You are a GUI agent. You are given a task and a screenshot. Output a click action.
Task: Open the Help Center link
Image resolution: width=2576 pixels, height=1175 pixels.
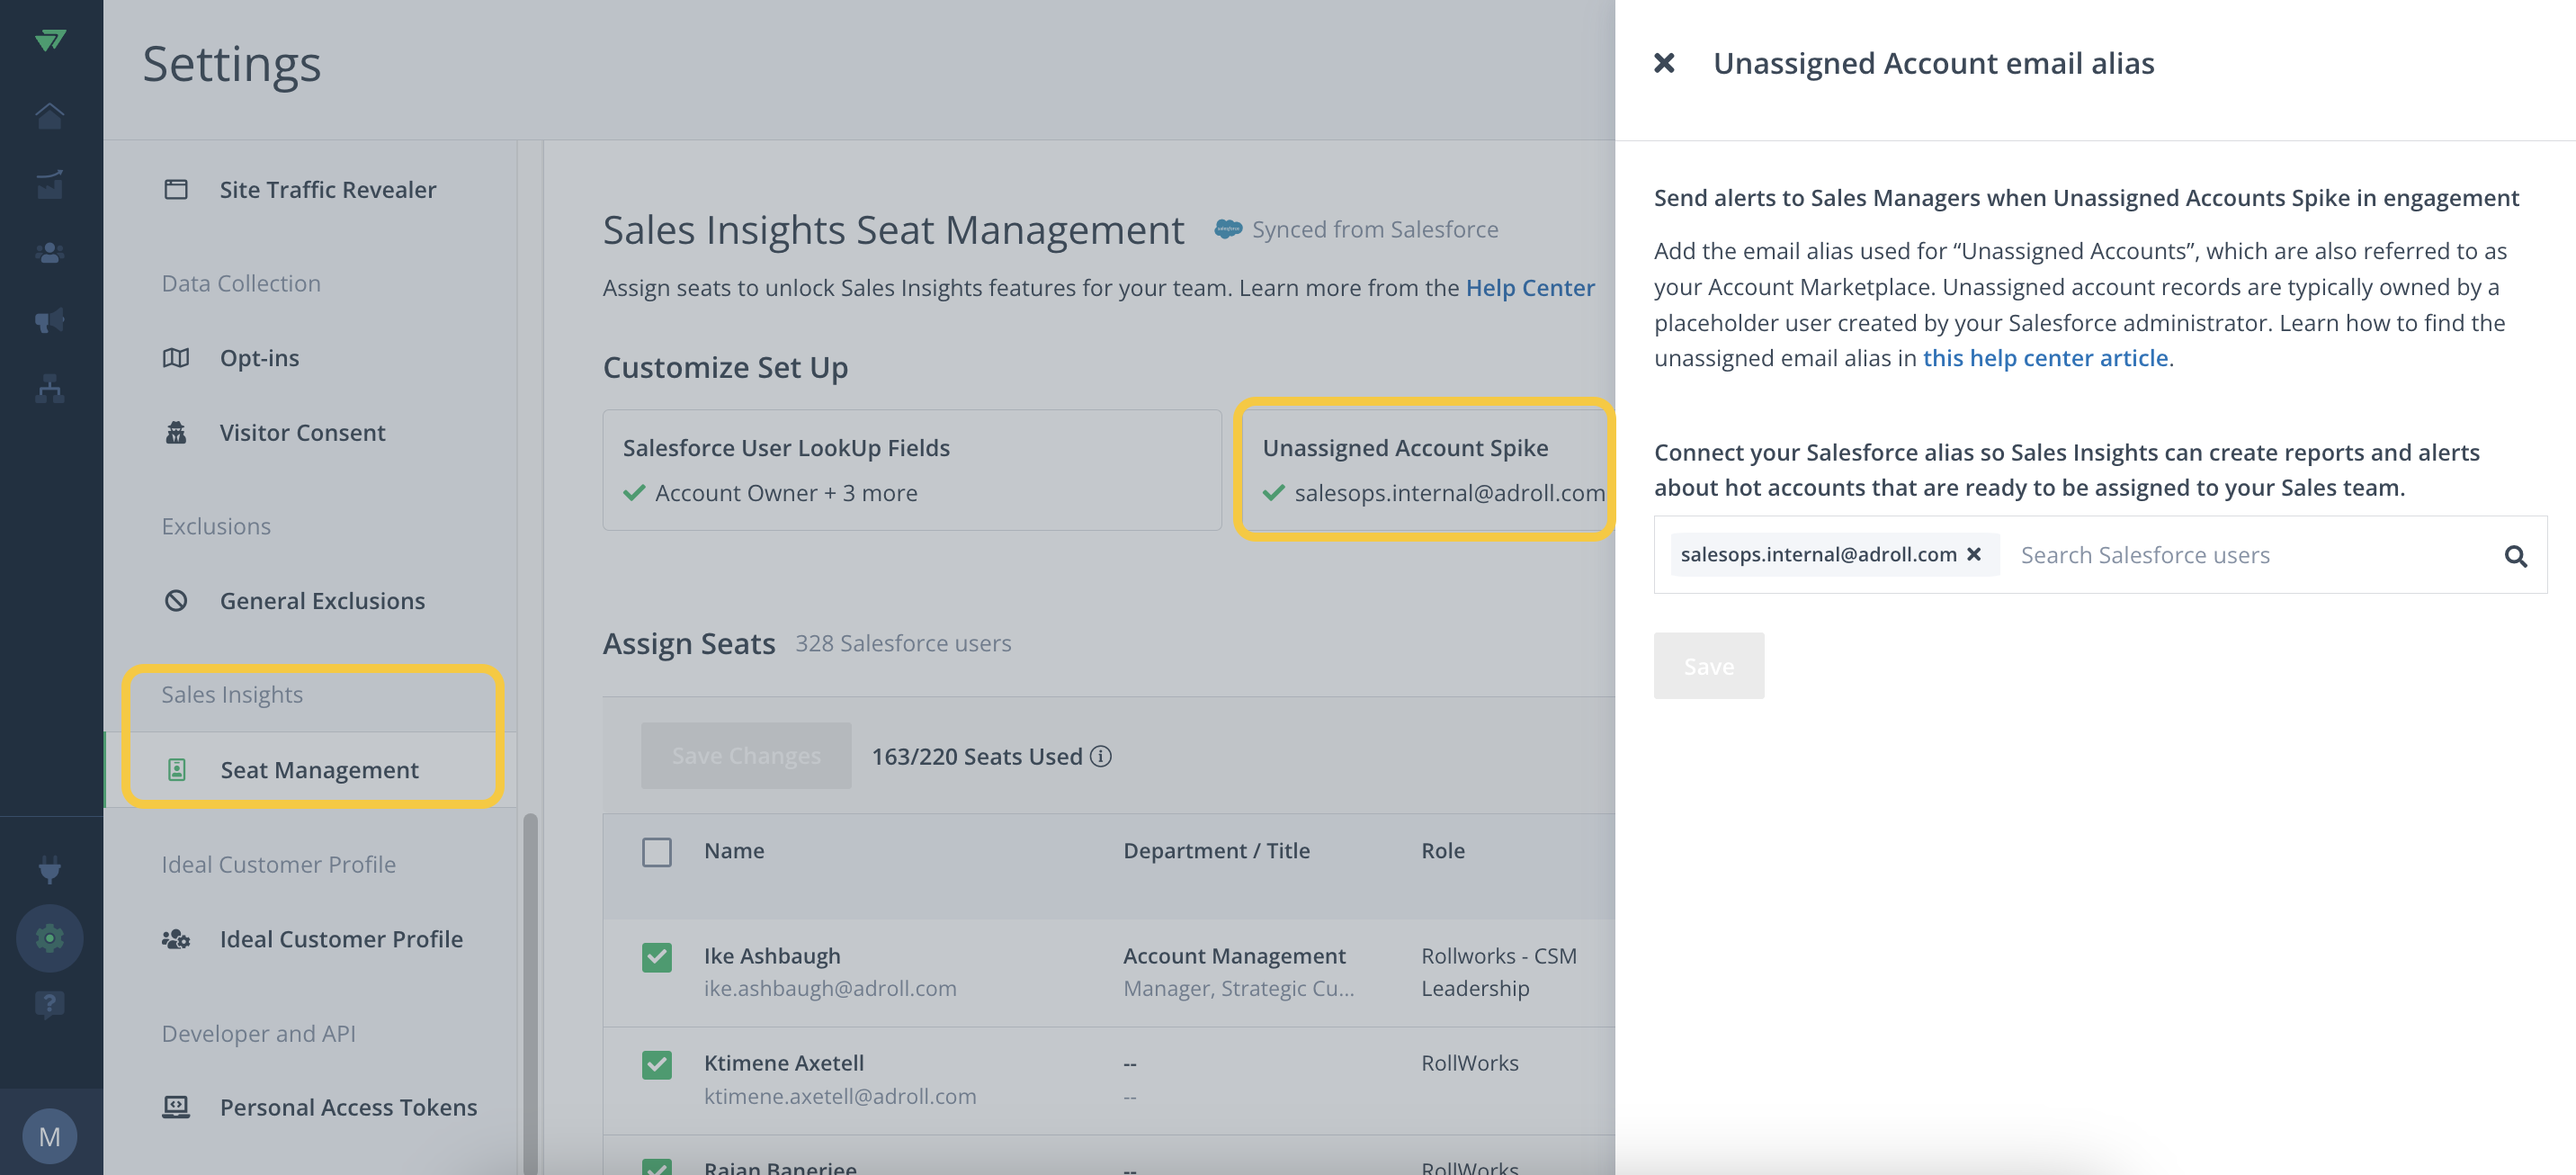coord(1530,287)
